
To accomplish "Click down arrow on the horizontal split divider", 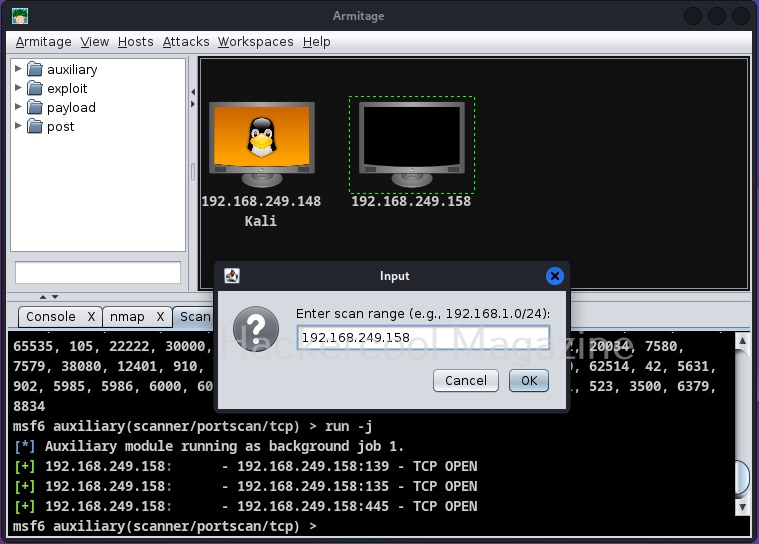I will coord(55,297).
